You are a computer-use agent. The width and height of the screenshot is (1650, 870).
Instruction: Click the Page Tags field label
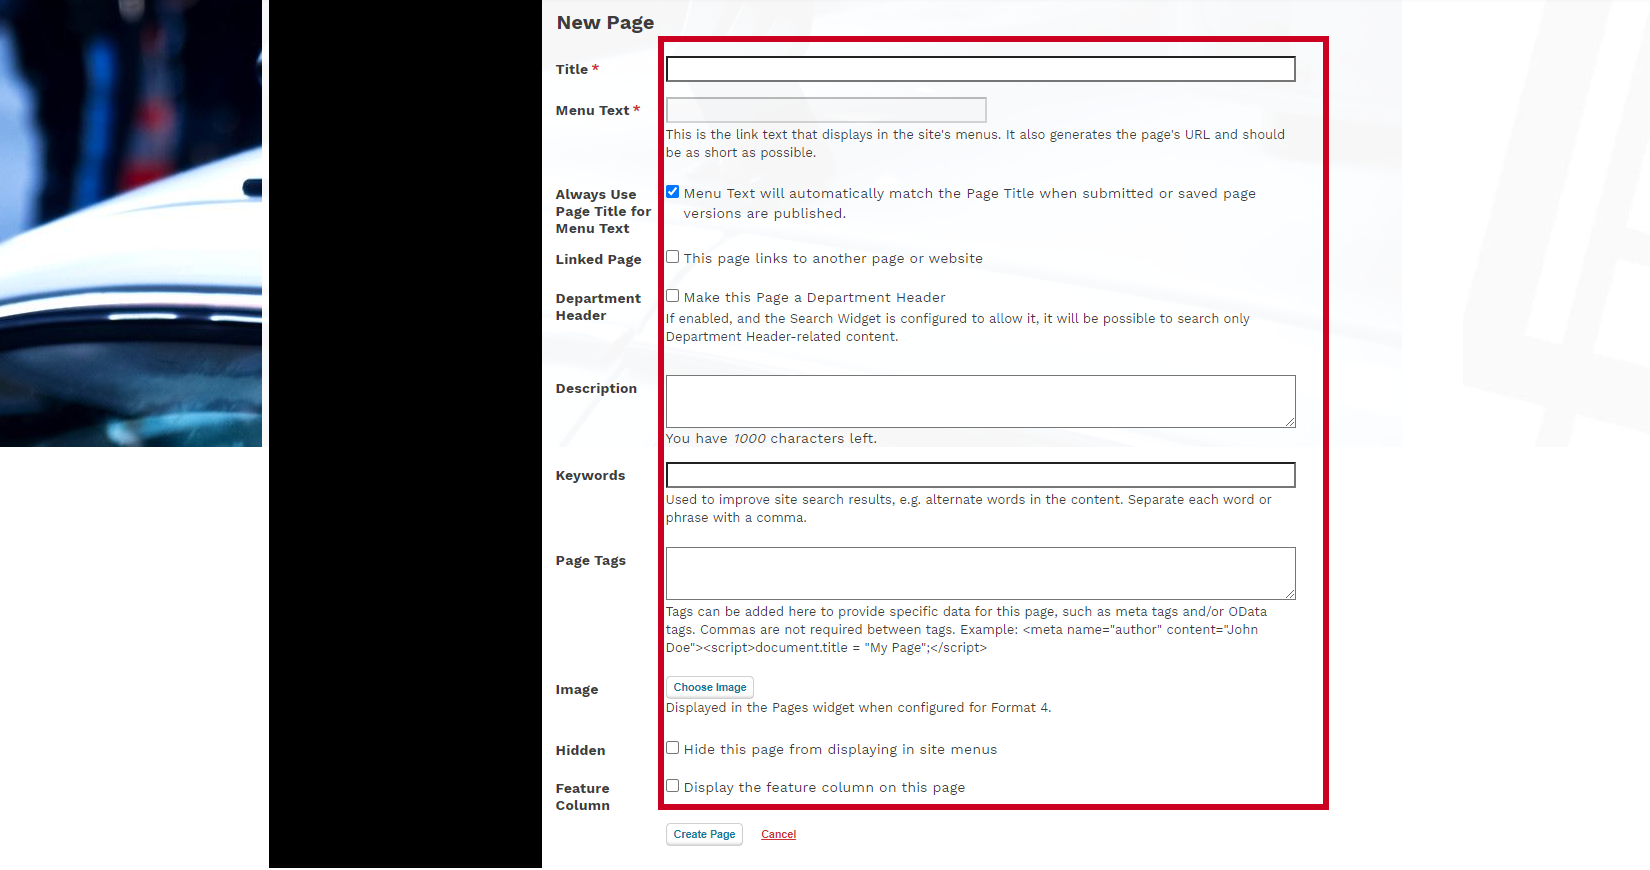pyautogui.click(x=590, y=560)
